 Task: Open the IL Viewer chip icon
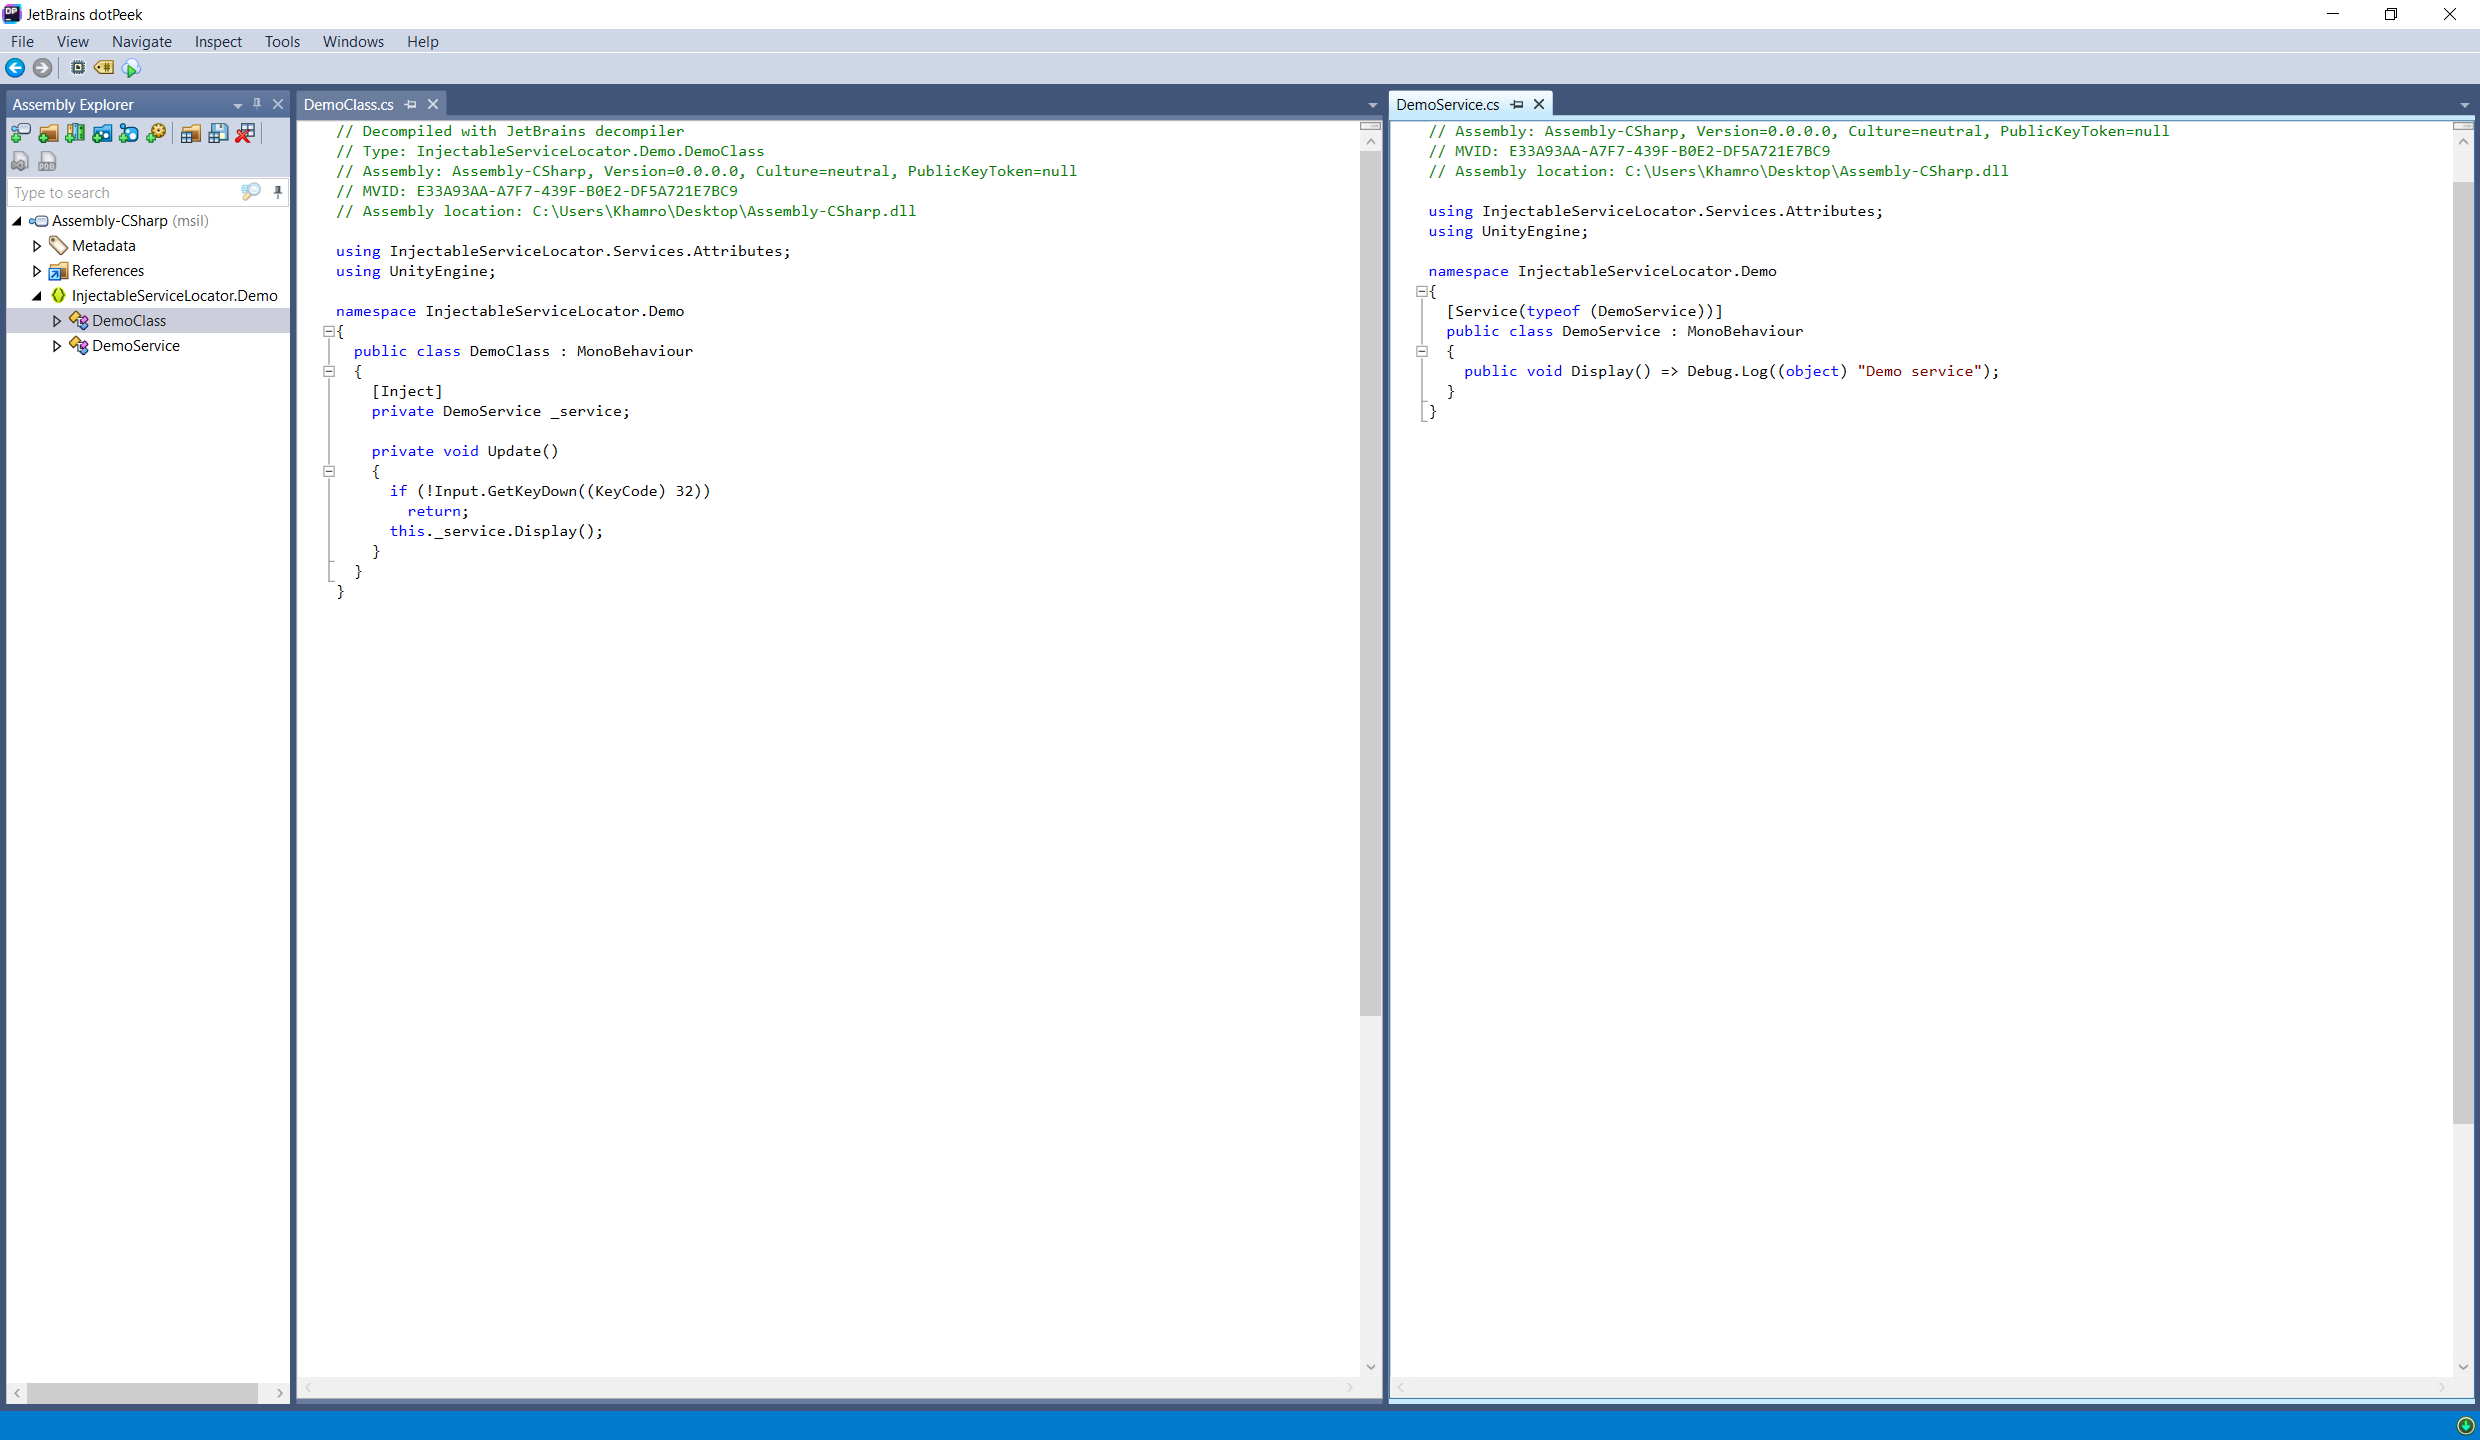point(78,67)
